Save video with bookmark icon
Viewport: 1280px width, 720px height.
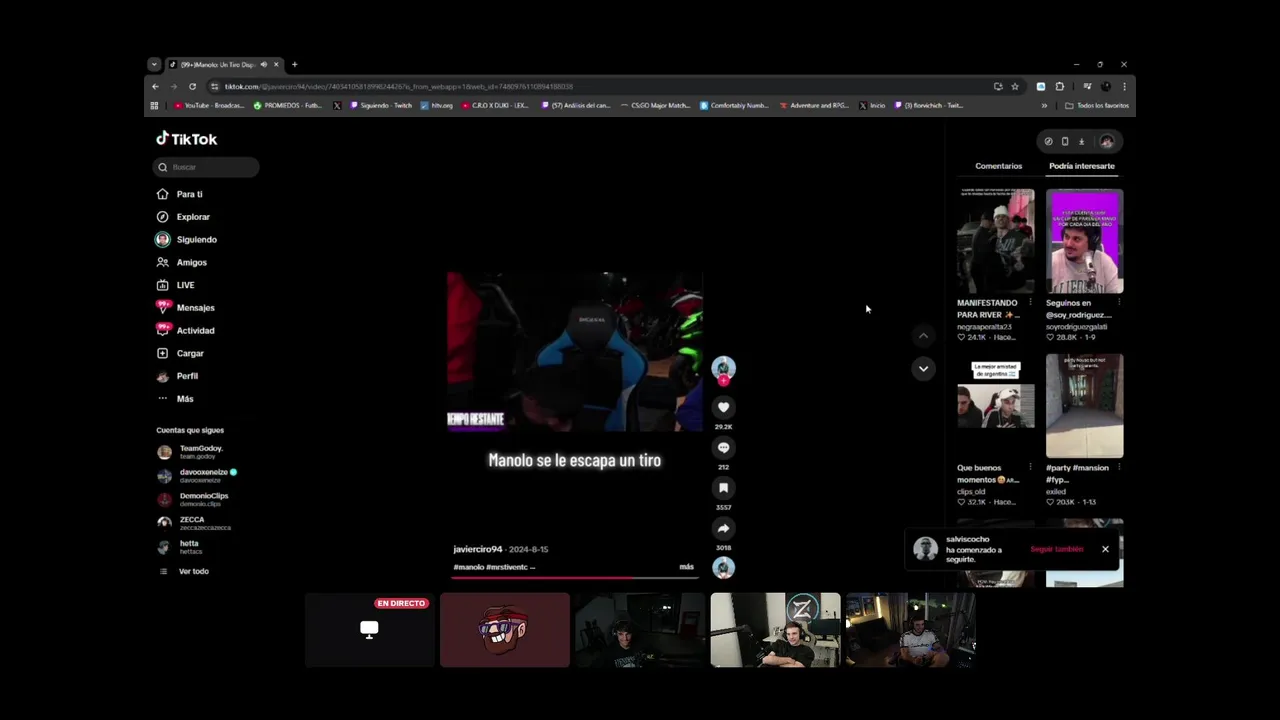point(723,488)
